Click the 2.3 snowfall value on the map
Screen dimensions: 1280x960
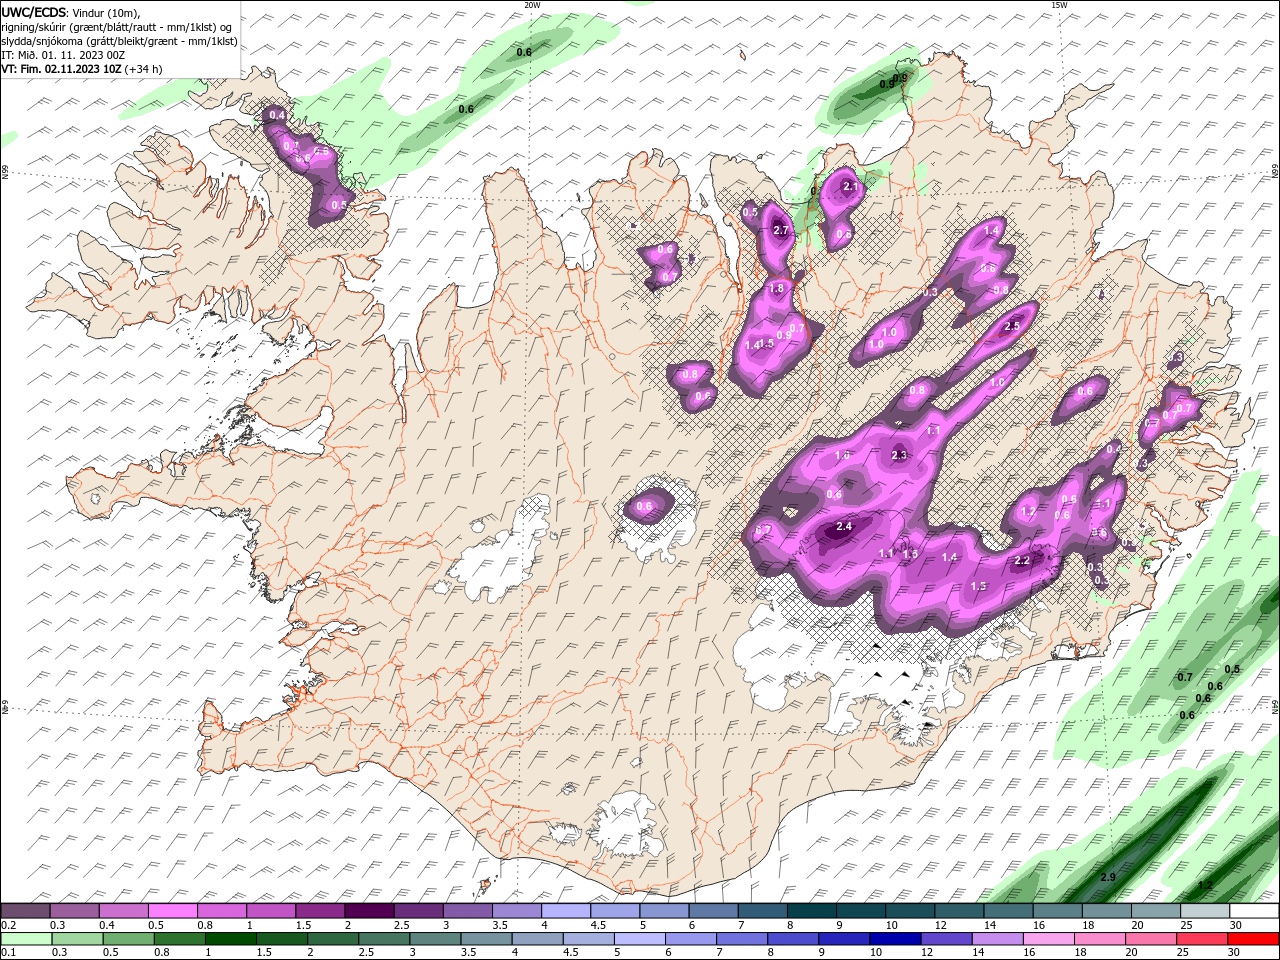point(899,455)
